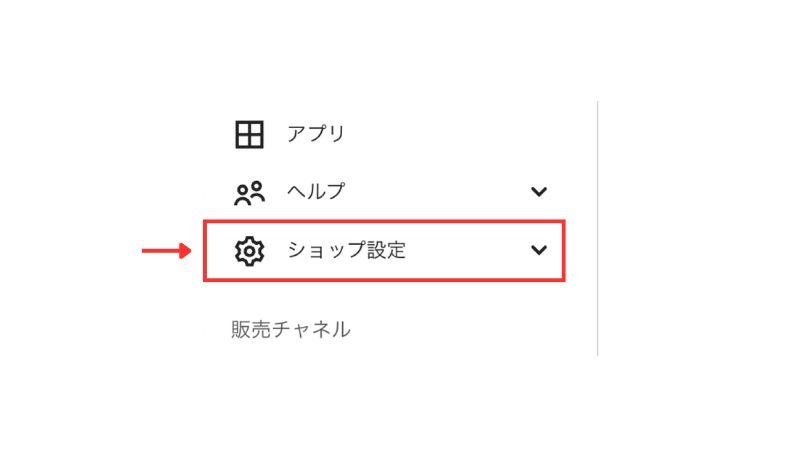The width and height of the screenshot is (812, 457).
Task: Click the ヘルプ text label
Action: 316,191
